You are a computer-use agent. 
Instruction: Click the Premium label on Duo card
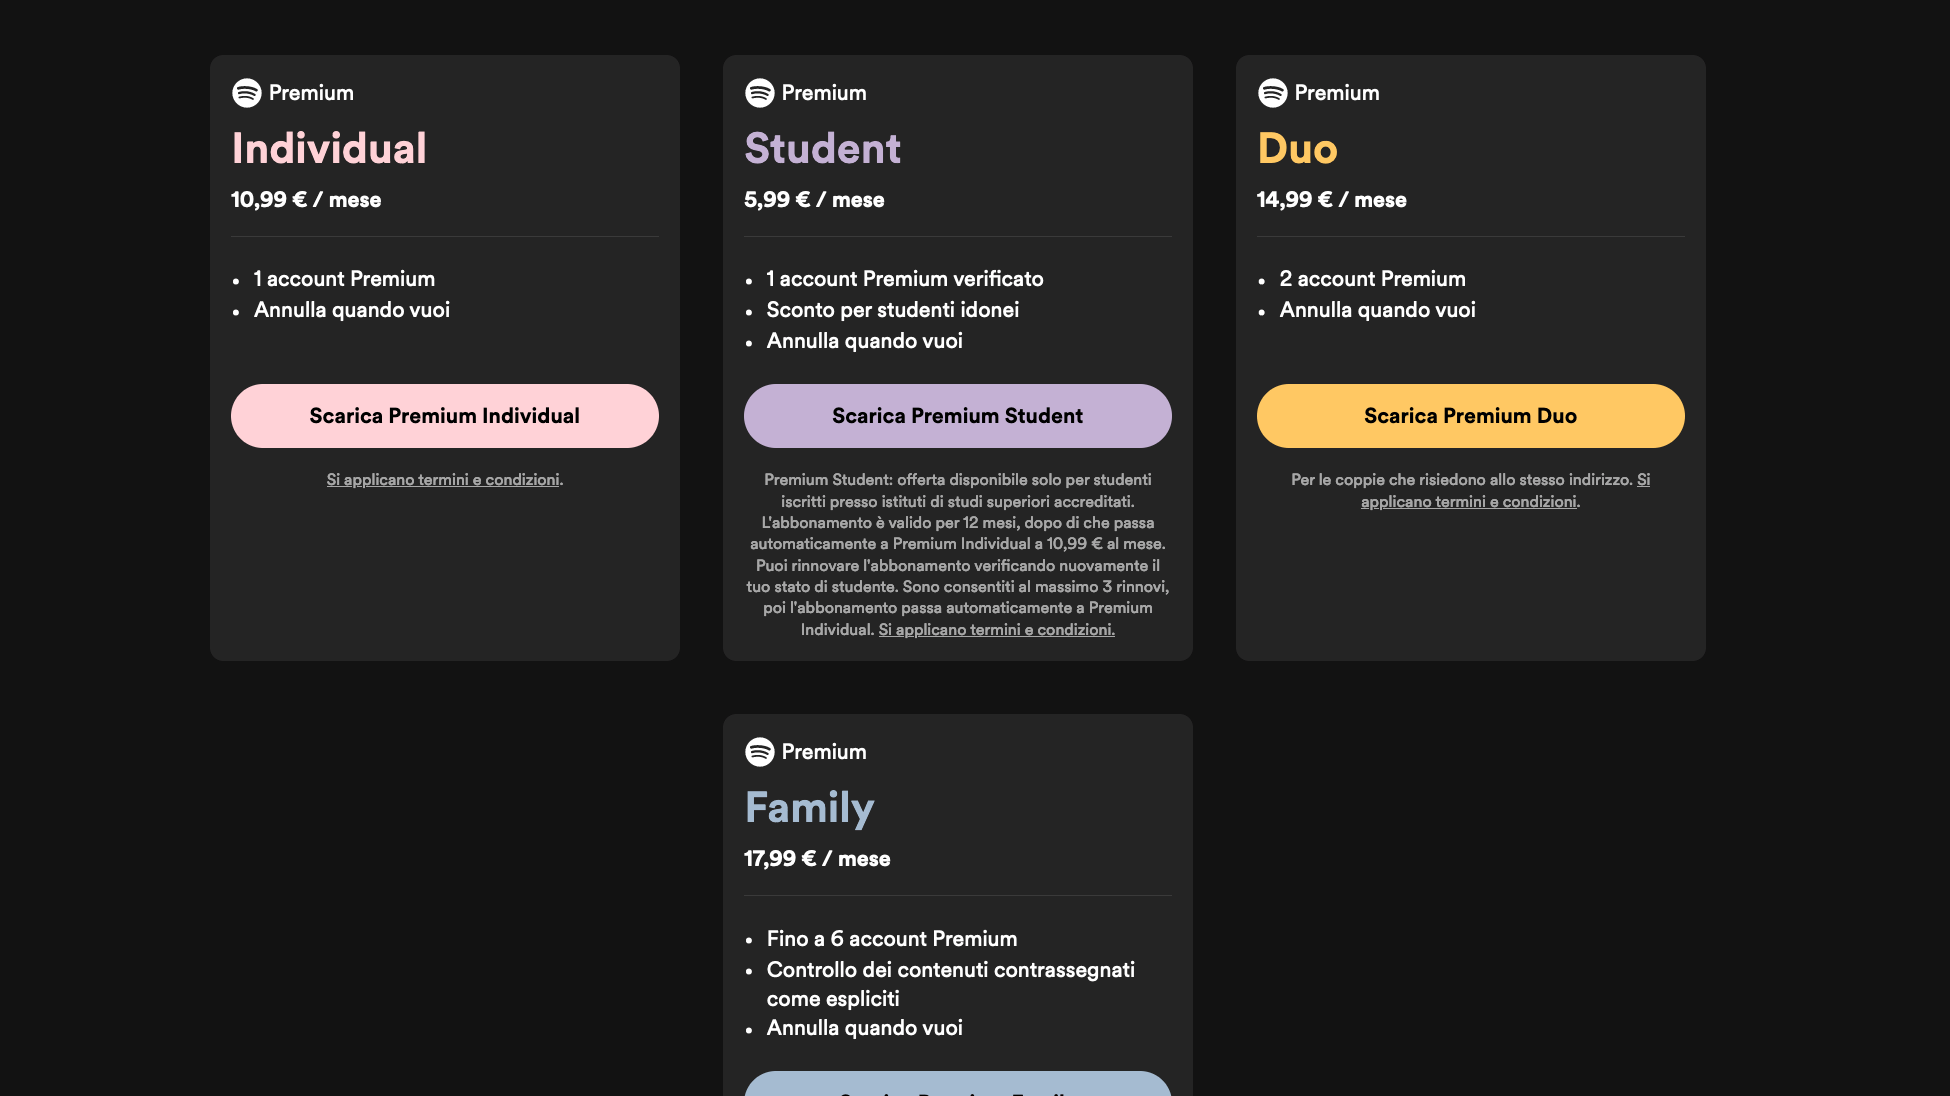pyautogui.click(x=1337, y=93)
